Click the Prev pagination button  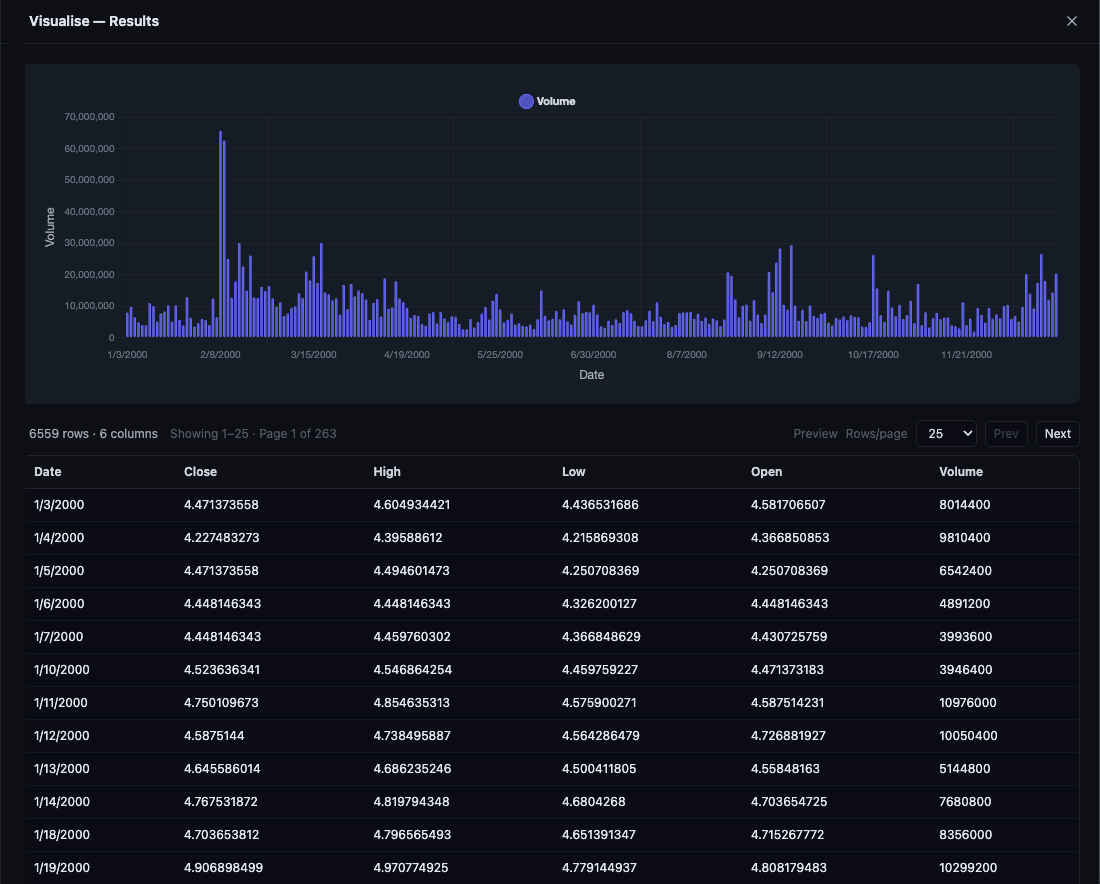(x=1006, y=433)
